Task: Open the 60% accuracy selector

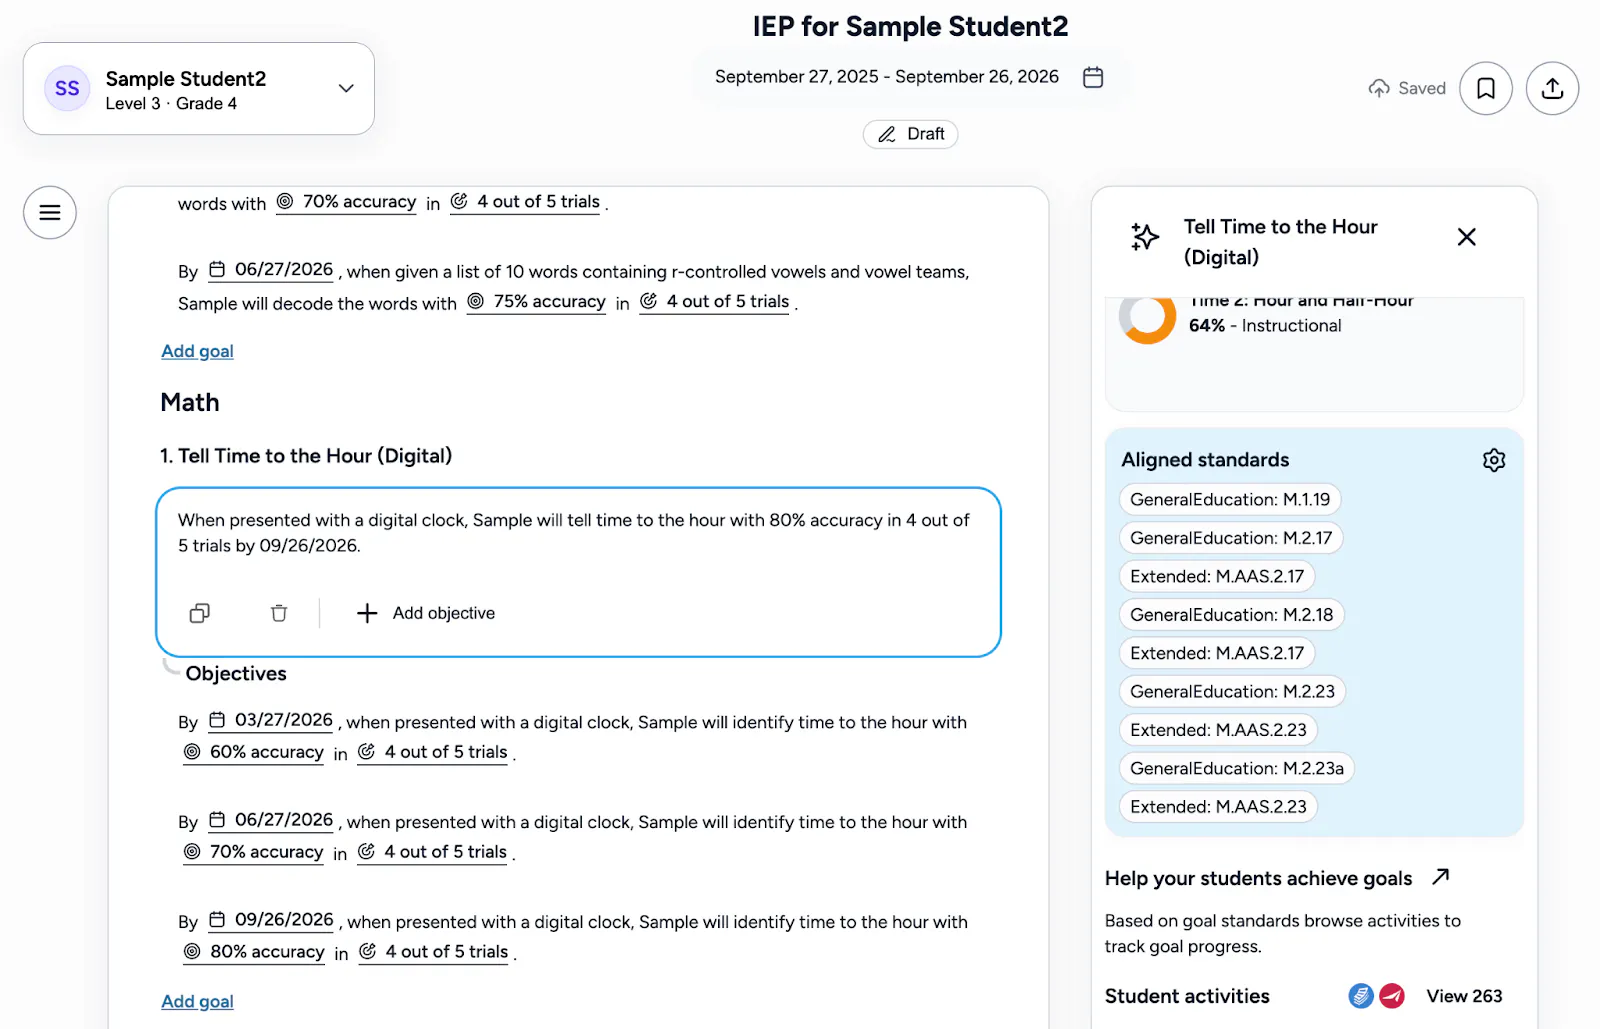Action: tap(255, 752)
